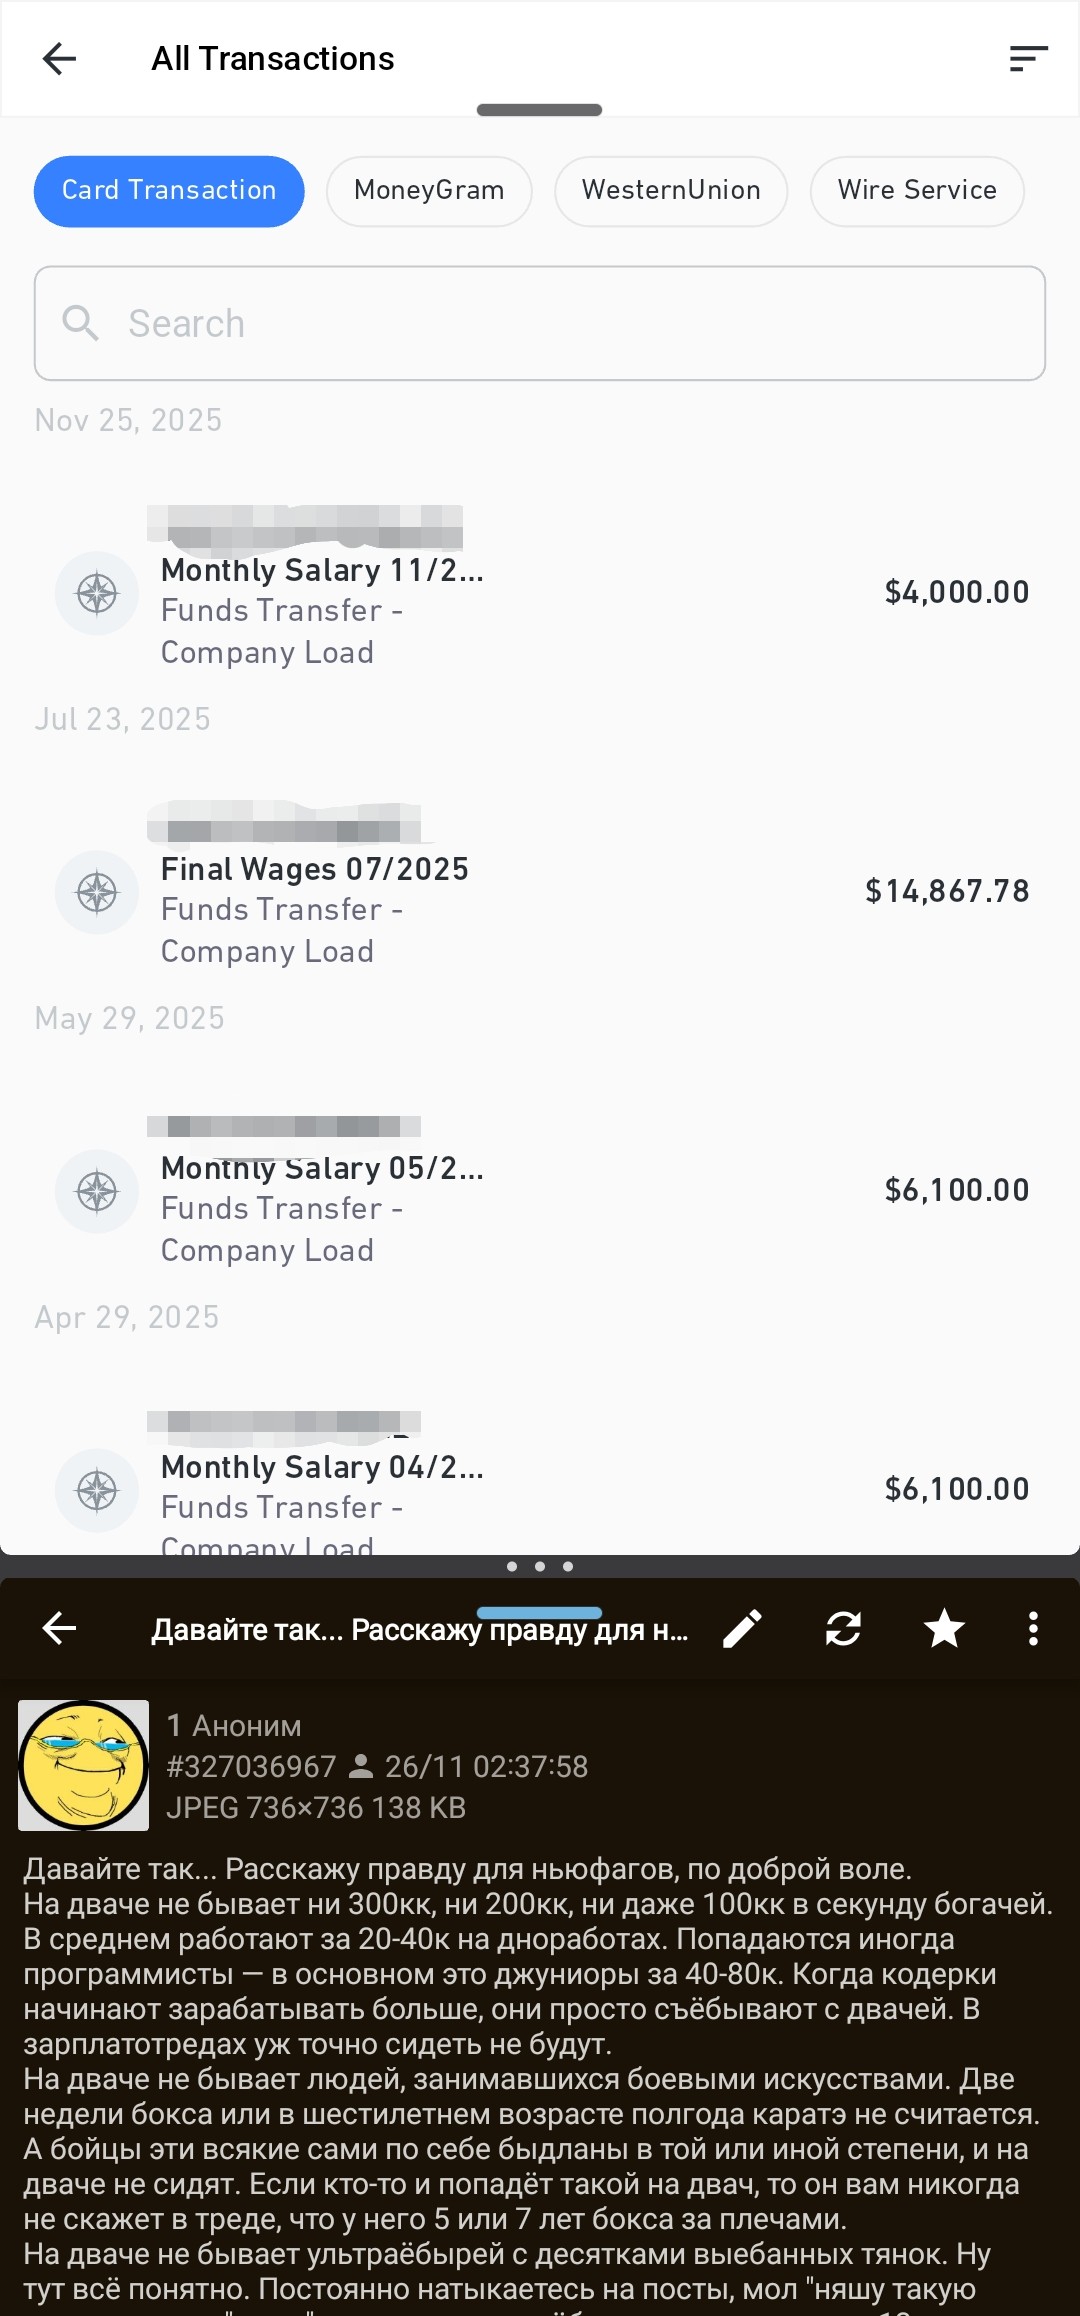
Task: Open the Final Wages 07/2025 transaction
Action: tap(540, 891)
